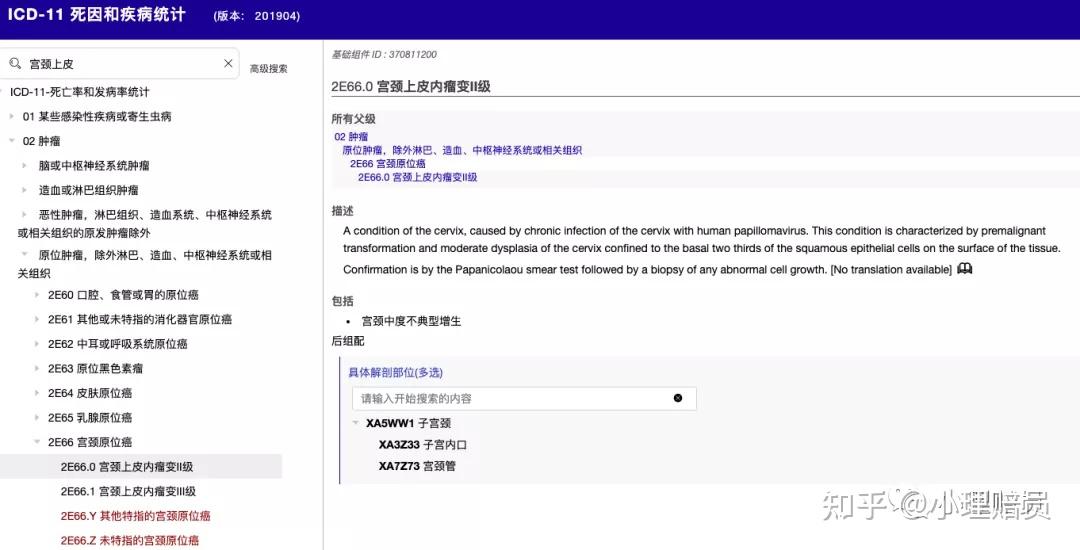The image size is (1080, 550).
Task: Select 2E66 宫颈原位癌 in tree
Action: [x=90, y=442]
